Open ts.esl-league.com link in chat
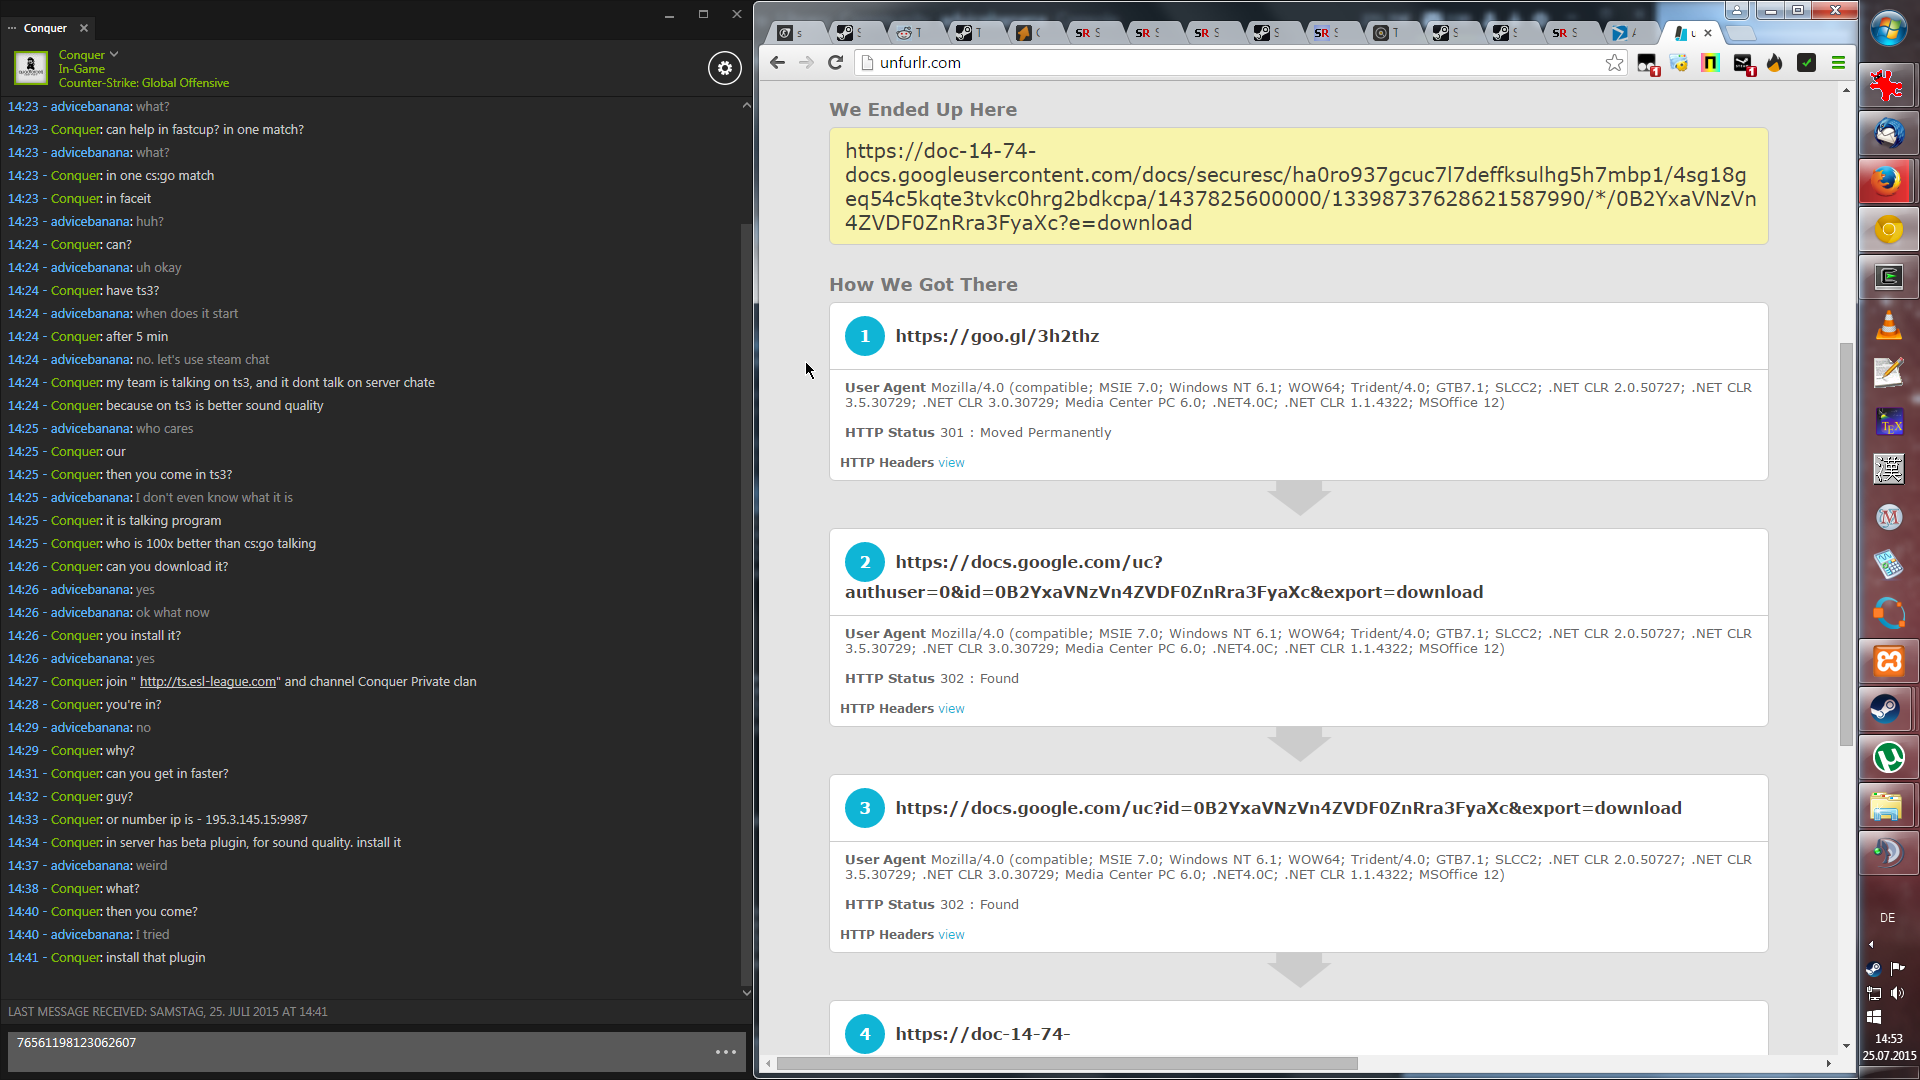1920x1080 pixels. pos(208,682)
